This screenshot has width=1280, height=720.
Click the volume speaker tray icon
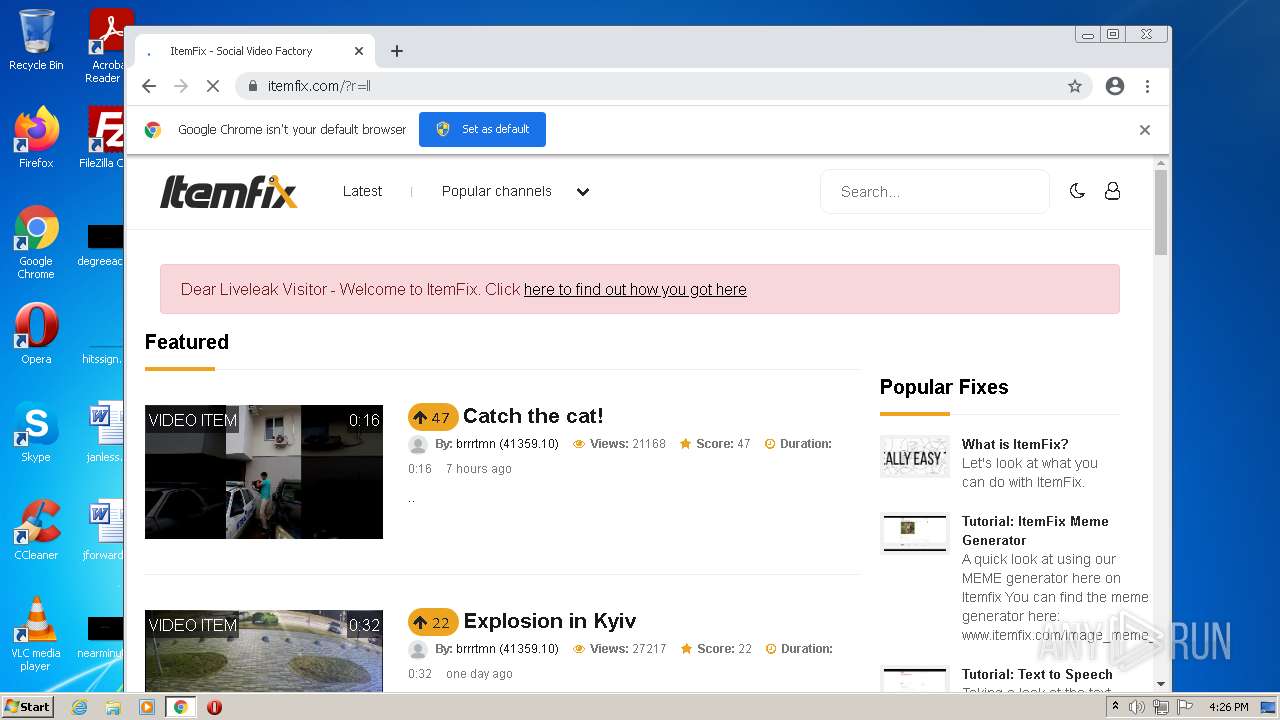pos(1137,707)
